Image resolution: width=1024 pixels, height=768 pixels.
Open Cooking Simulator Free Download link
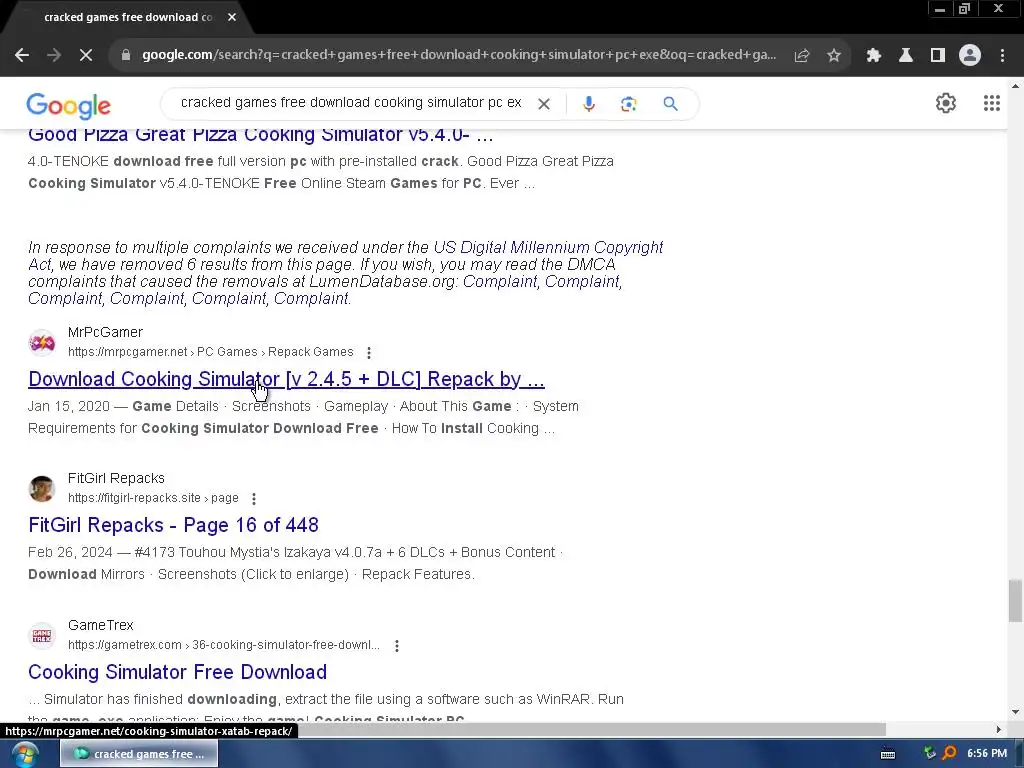[178, 672]
